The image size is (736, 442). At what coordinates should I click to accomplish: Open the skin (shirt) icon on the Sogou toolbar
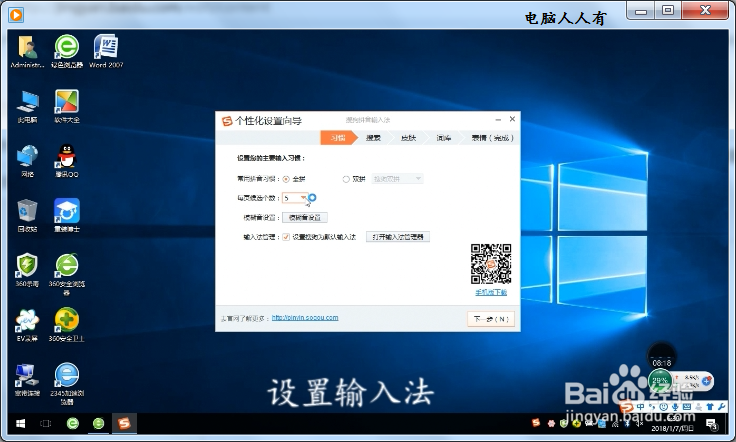tap(710, 406)
